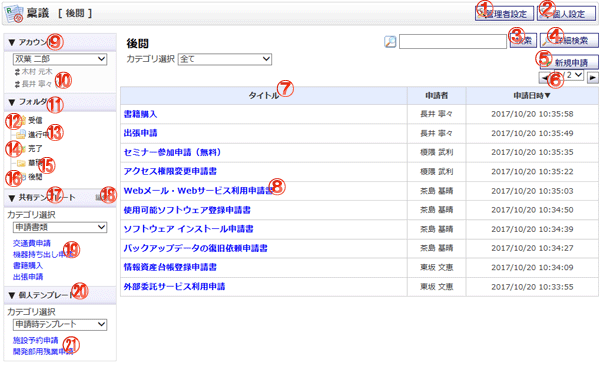This screenshot has height=366, width=600.
Task: Open バックアップデータの復旧依頼申請書 request
Action: 195,248
